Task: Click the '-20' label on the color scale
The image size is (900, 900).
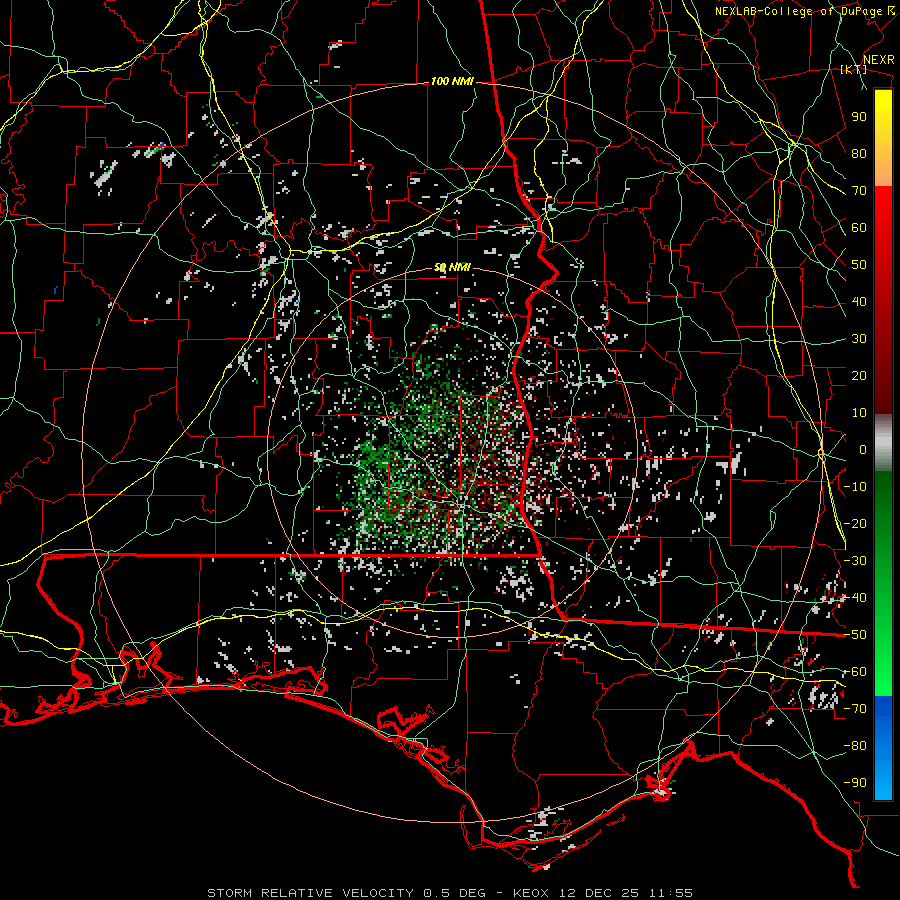Action: click(x=855, y=523)
